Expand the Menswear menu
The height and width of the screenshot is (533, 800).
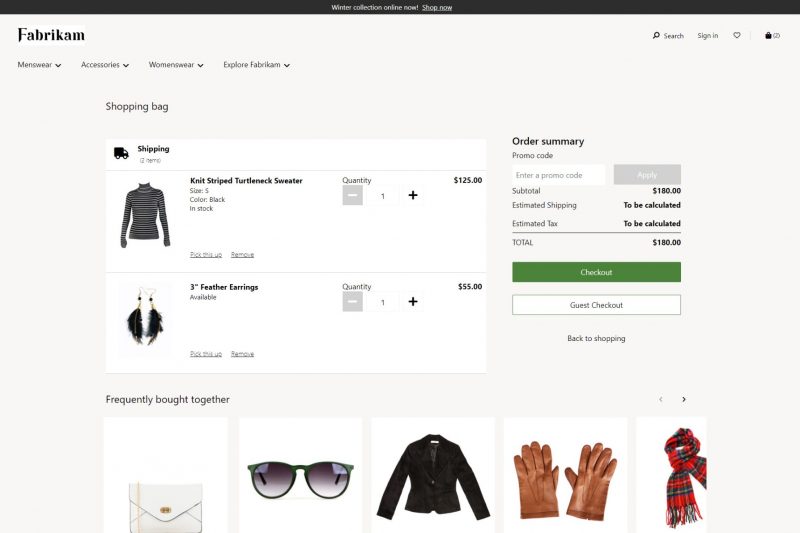tap(39, 65)
